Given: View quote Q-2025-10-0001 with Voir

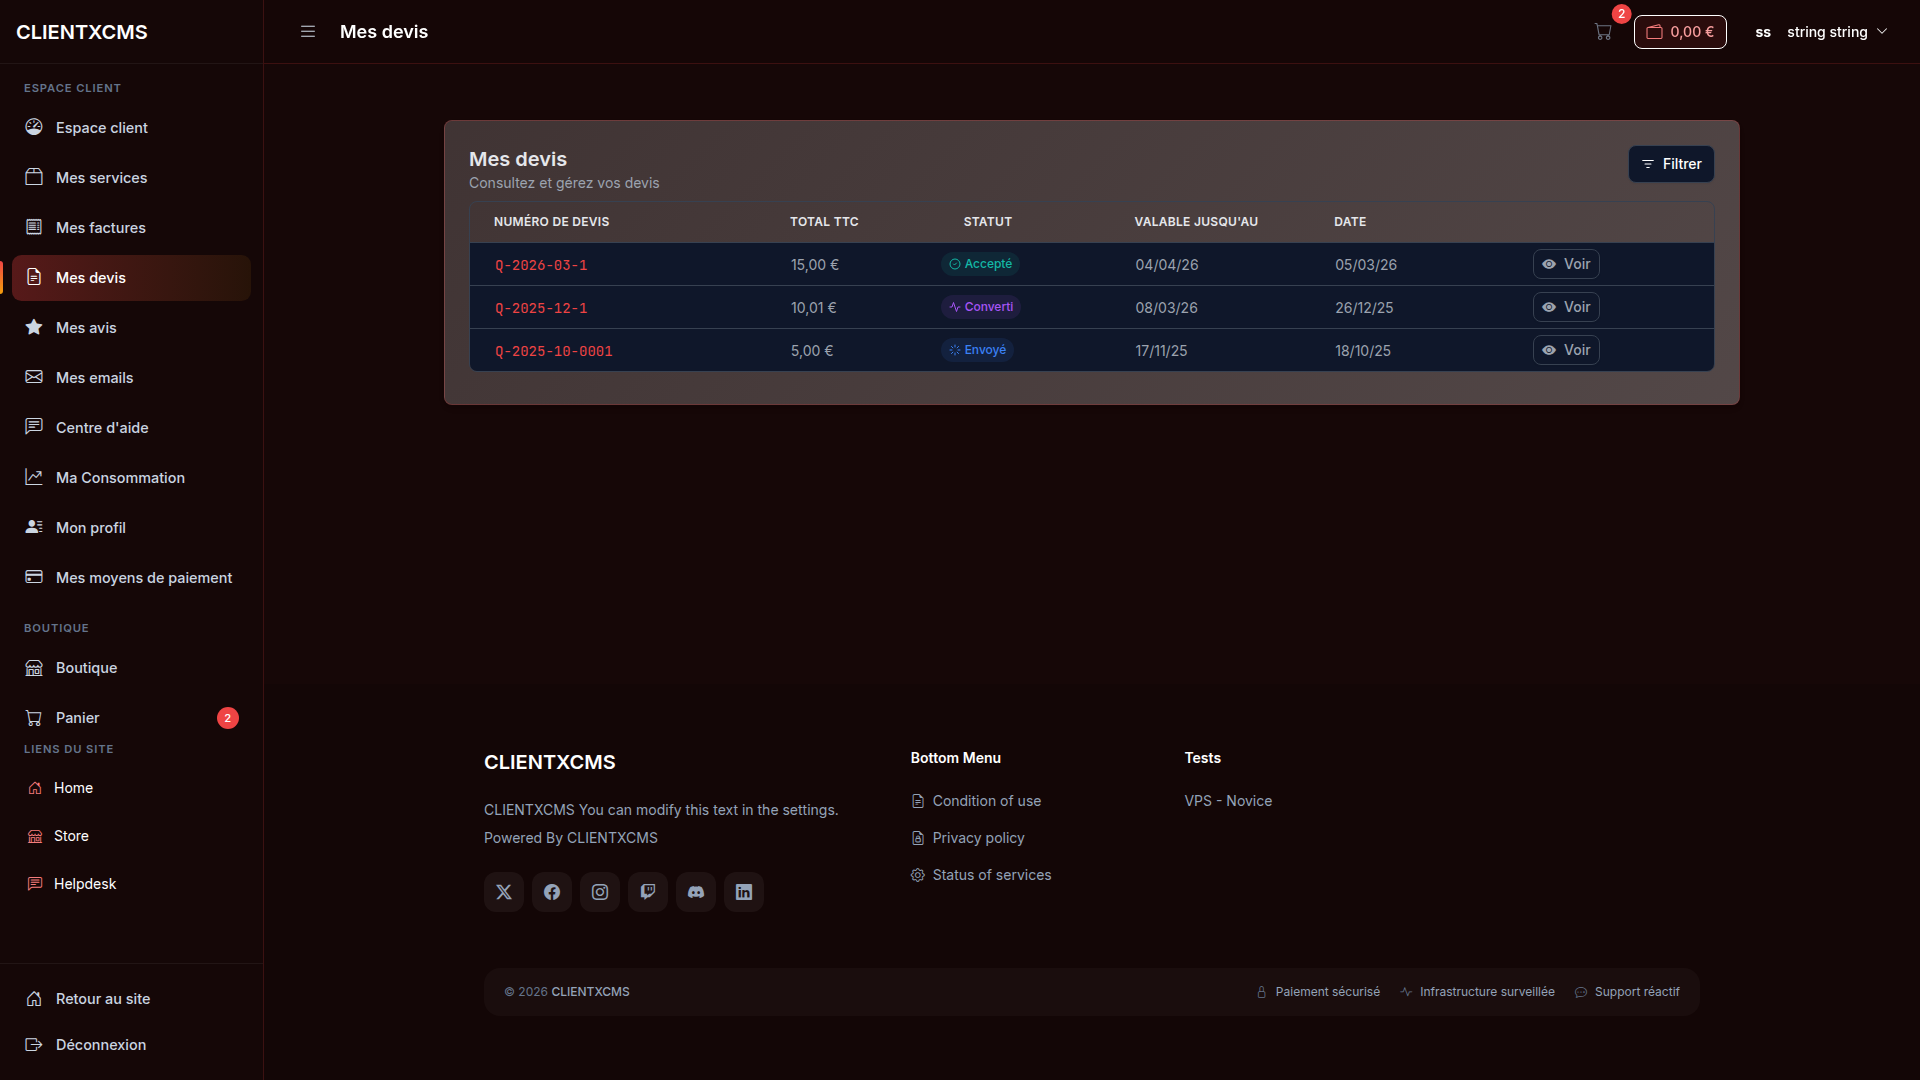Looking at the screenshot, I should [x=1566, y=350].
